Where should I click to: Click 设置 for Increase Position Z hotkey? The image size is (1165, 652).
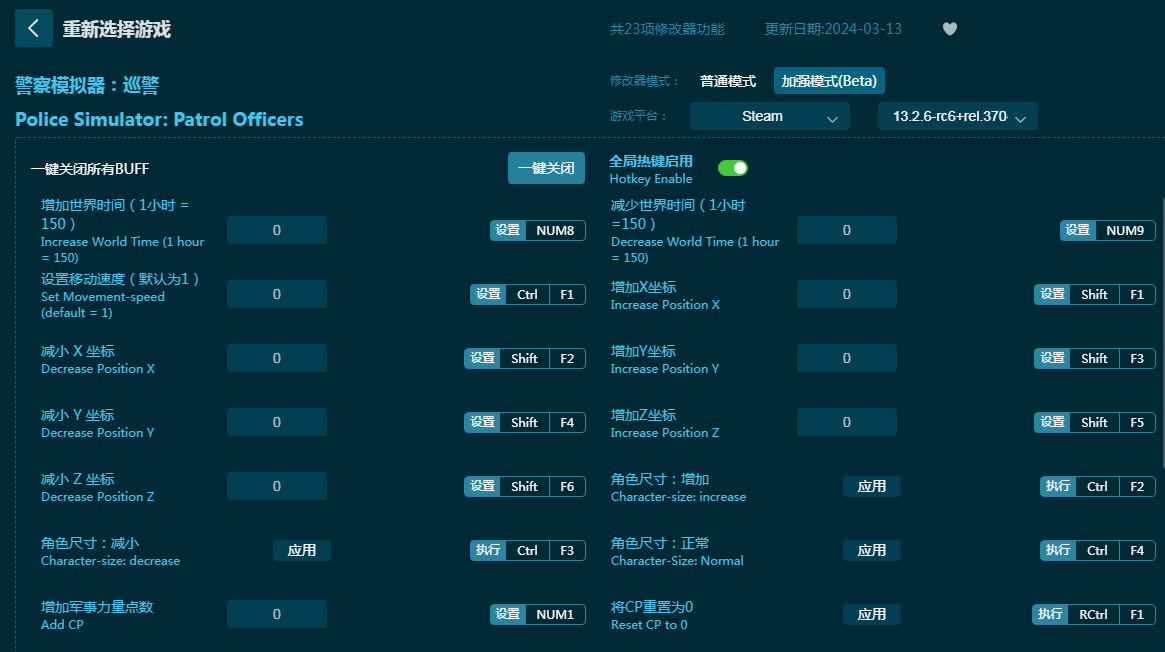pyautogui.click(x=1052, y=422)
